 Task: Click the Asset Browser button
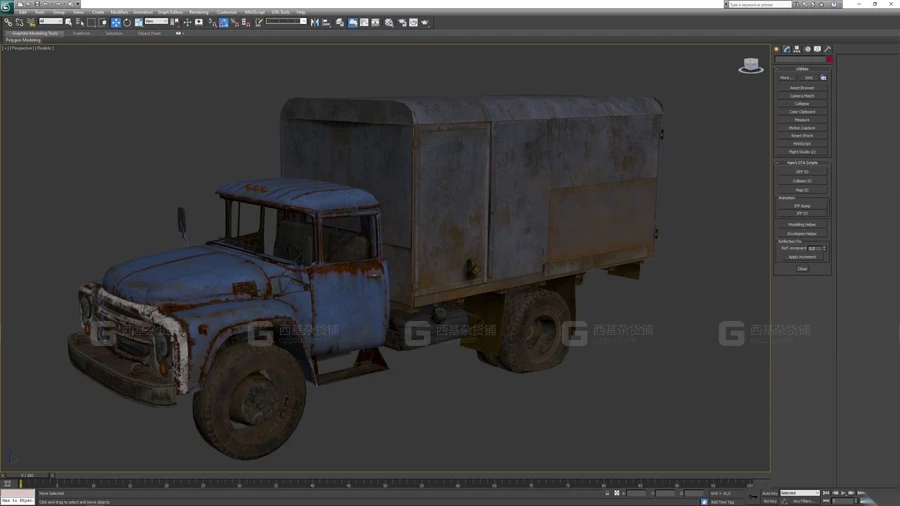[x=802, y=88]
